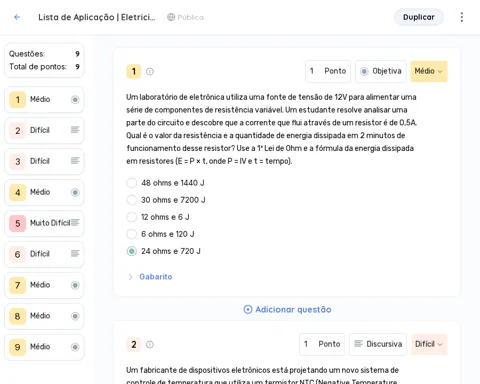Click the pink number 2 badge in the question card
Viewport: 480px width, 384px height.
(x=134, y=344)
